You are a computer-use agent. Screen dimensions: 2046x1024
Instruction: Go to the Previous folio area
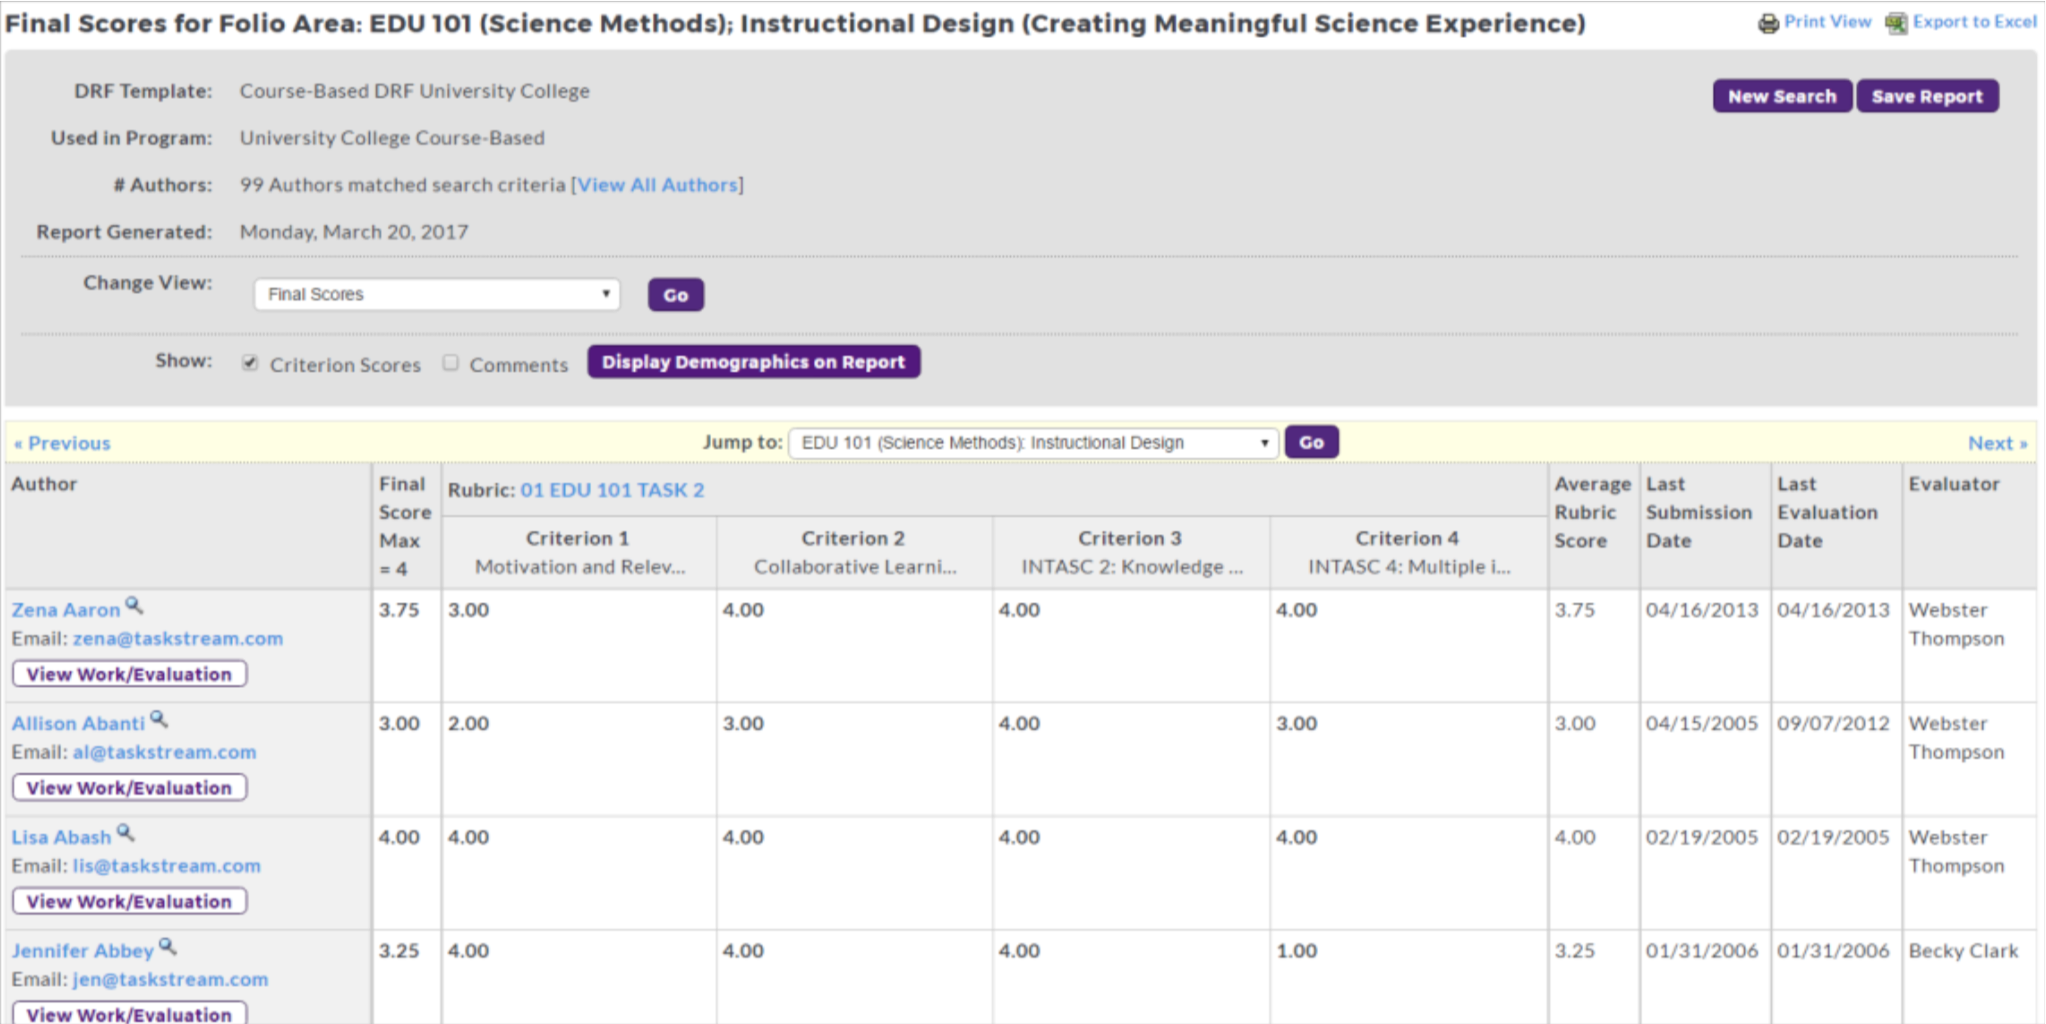coord(62,443)
